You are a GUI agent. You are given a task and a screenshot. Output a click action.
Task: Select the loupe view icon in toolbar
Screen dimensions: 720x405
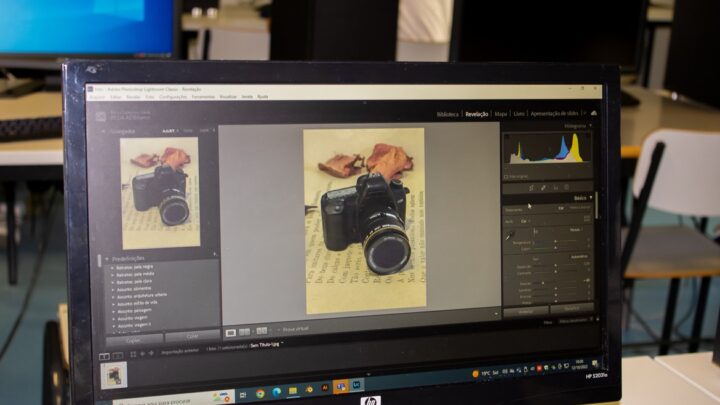coord(231,330)
